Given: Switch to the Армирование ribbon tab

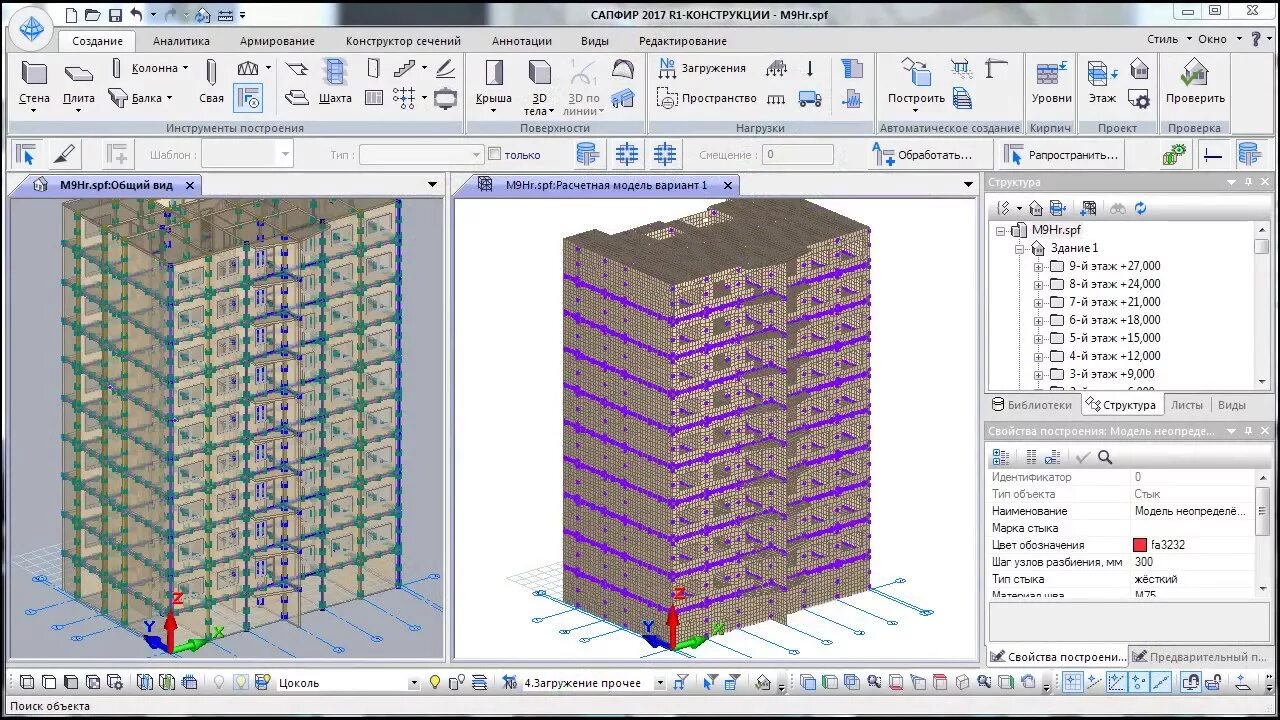Looking at the screenshot, I should click(x=277, y=41).
